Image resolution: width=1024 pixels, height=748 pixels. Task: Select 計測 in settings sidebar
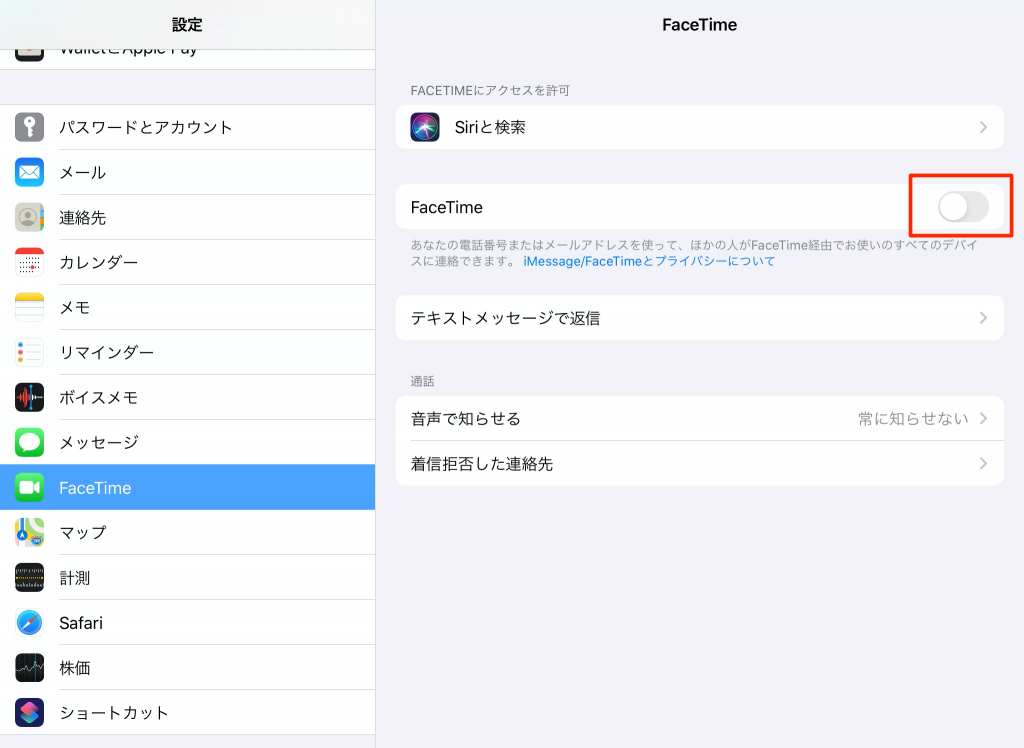(x=187, y=578)
